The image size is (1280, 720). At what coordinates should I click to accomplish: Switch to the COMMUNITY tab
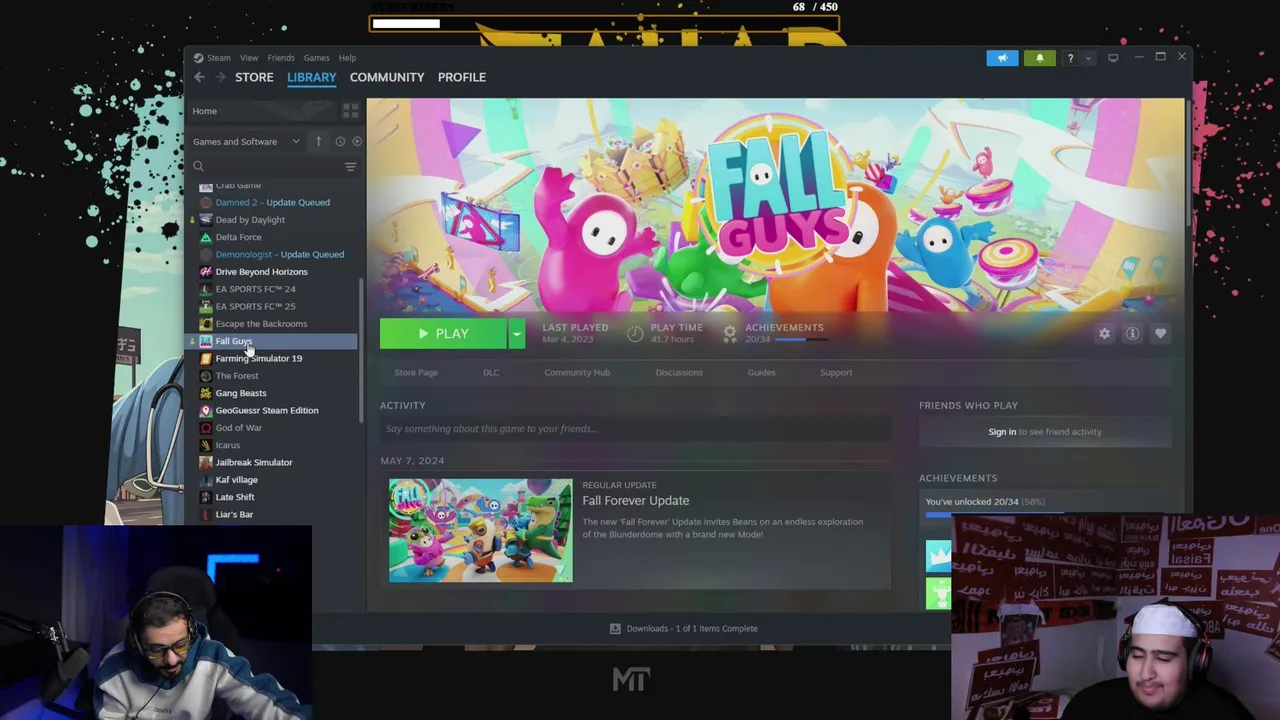point(387,77)
